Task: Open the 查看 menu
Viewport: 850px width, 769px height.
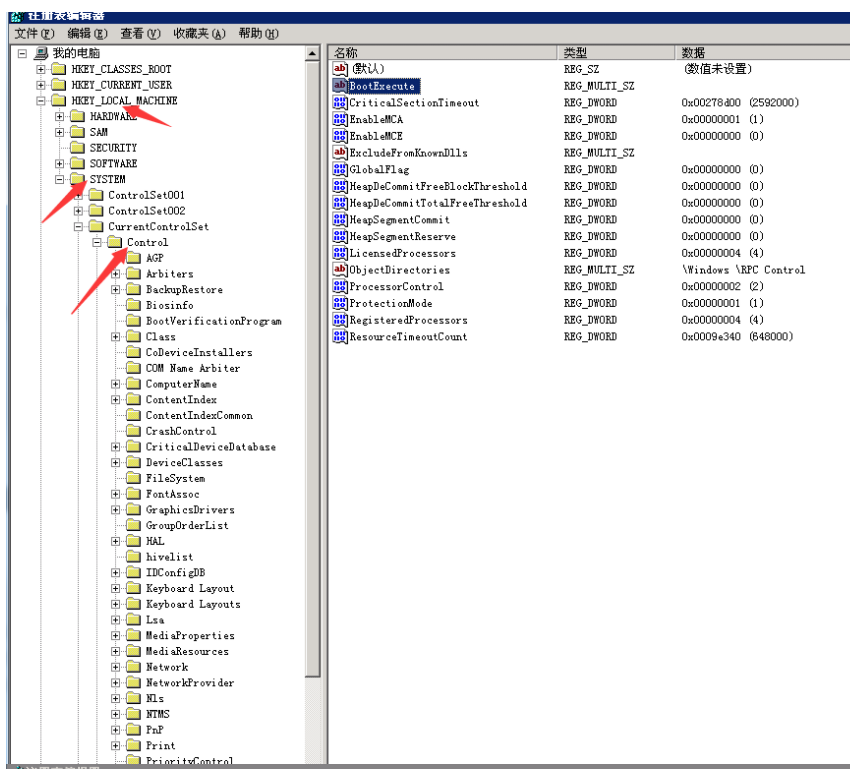Action: [x=140, y=34]
